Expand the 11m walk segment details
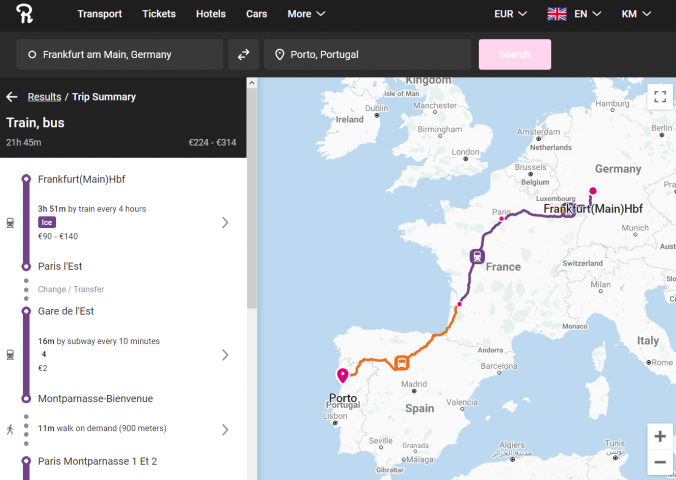Image resolution: width=676 pixels, height=480 pixels. [225, 429]
